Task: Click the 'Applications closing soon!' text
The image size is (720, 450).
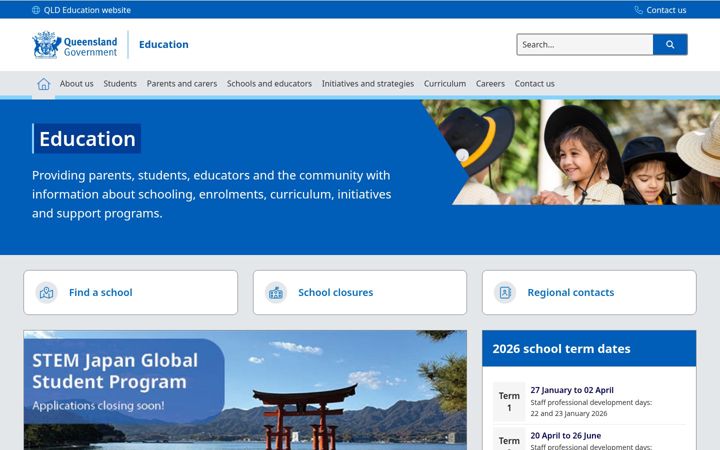Action: [x=98, y=405]
